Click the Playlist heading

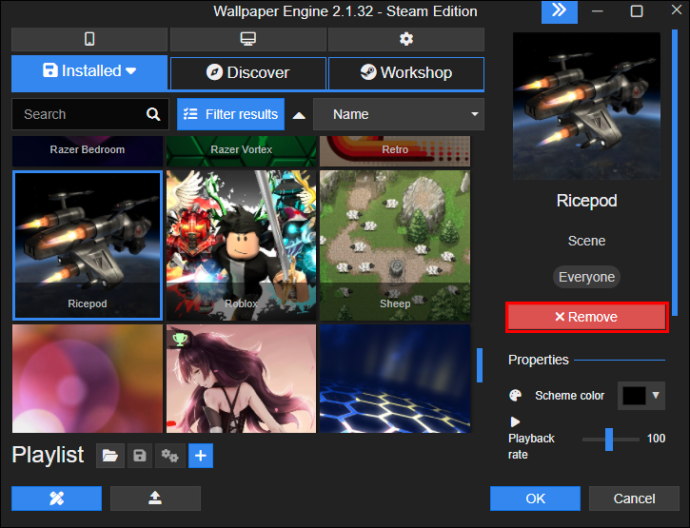point(48,455)
